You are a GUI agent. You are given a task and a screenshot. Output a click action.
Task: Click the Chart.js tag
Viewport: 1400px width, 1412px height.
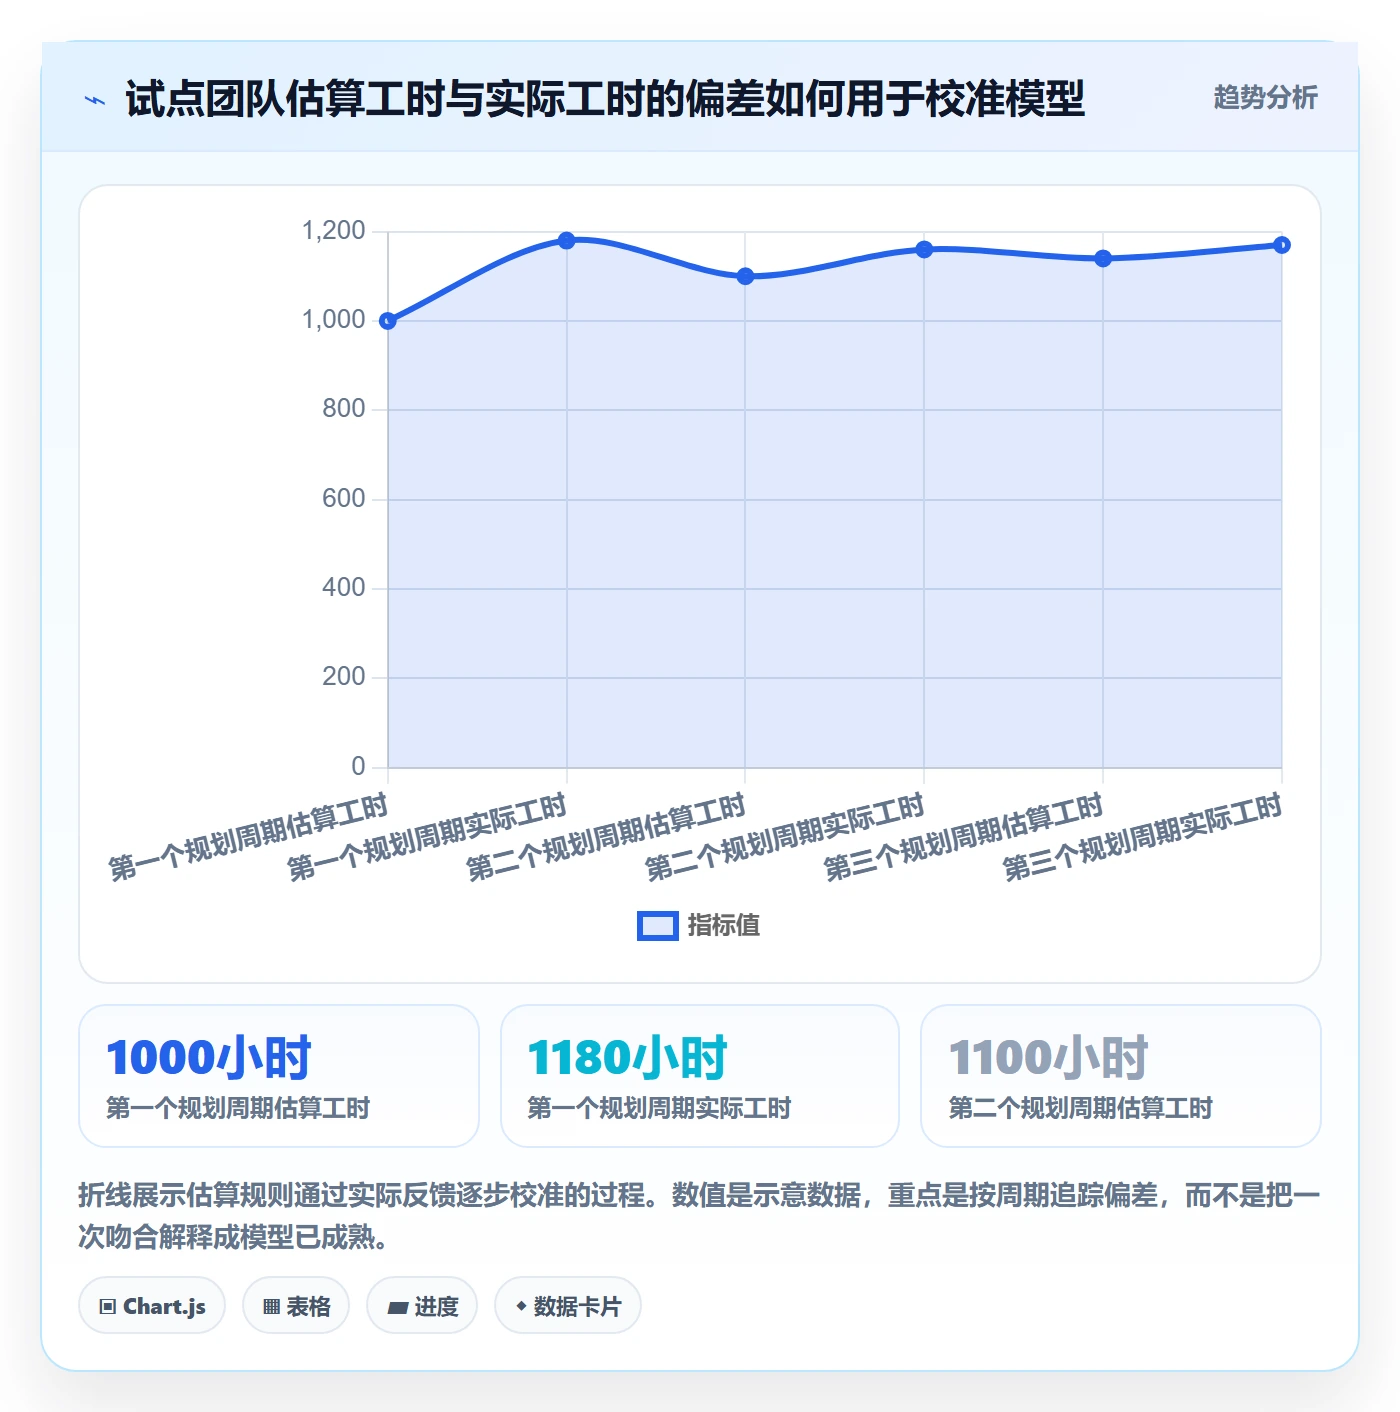152,1306
